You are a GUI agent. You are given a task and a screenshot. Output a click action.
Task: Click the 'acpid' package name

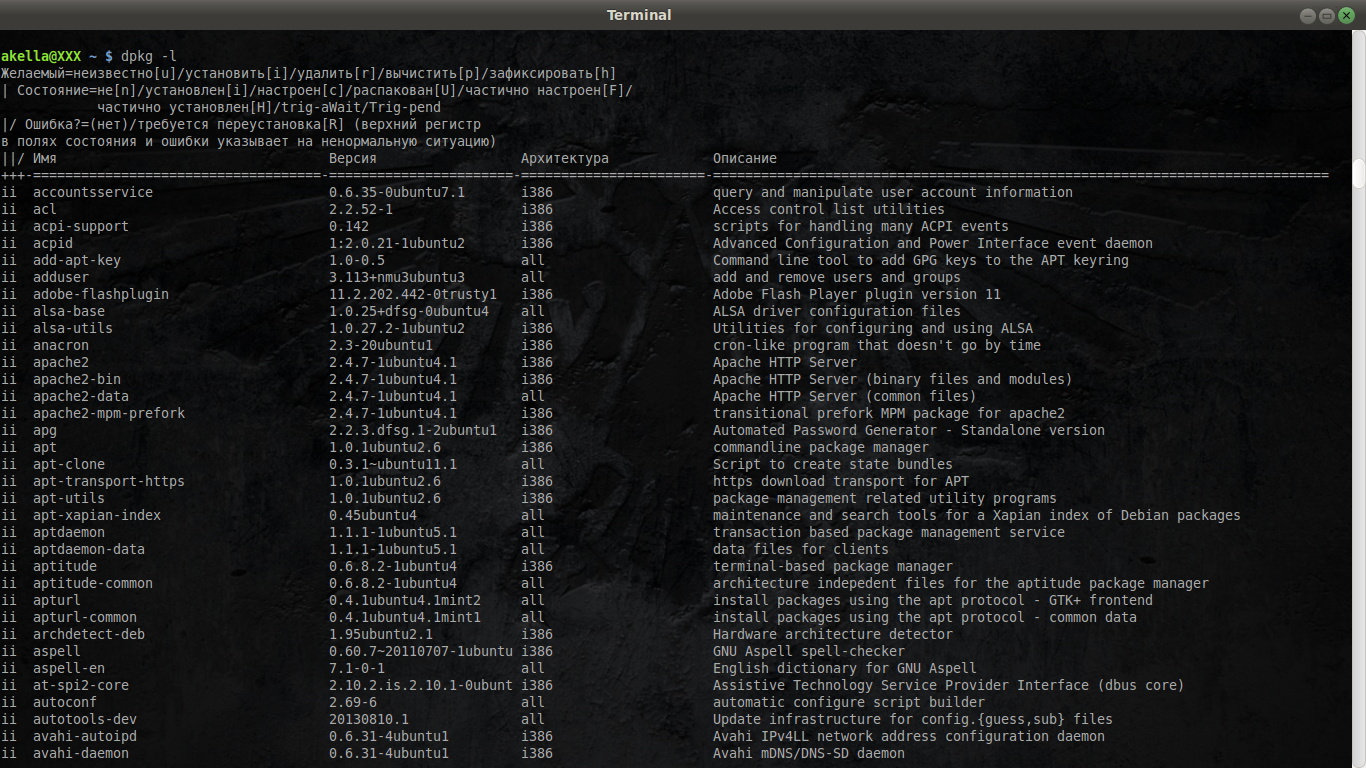tap(53, 243)
